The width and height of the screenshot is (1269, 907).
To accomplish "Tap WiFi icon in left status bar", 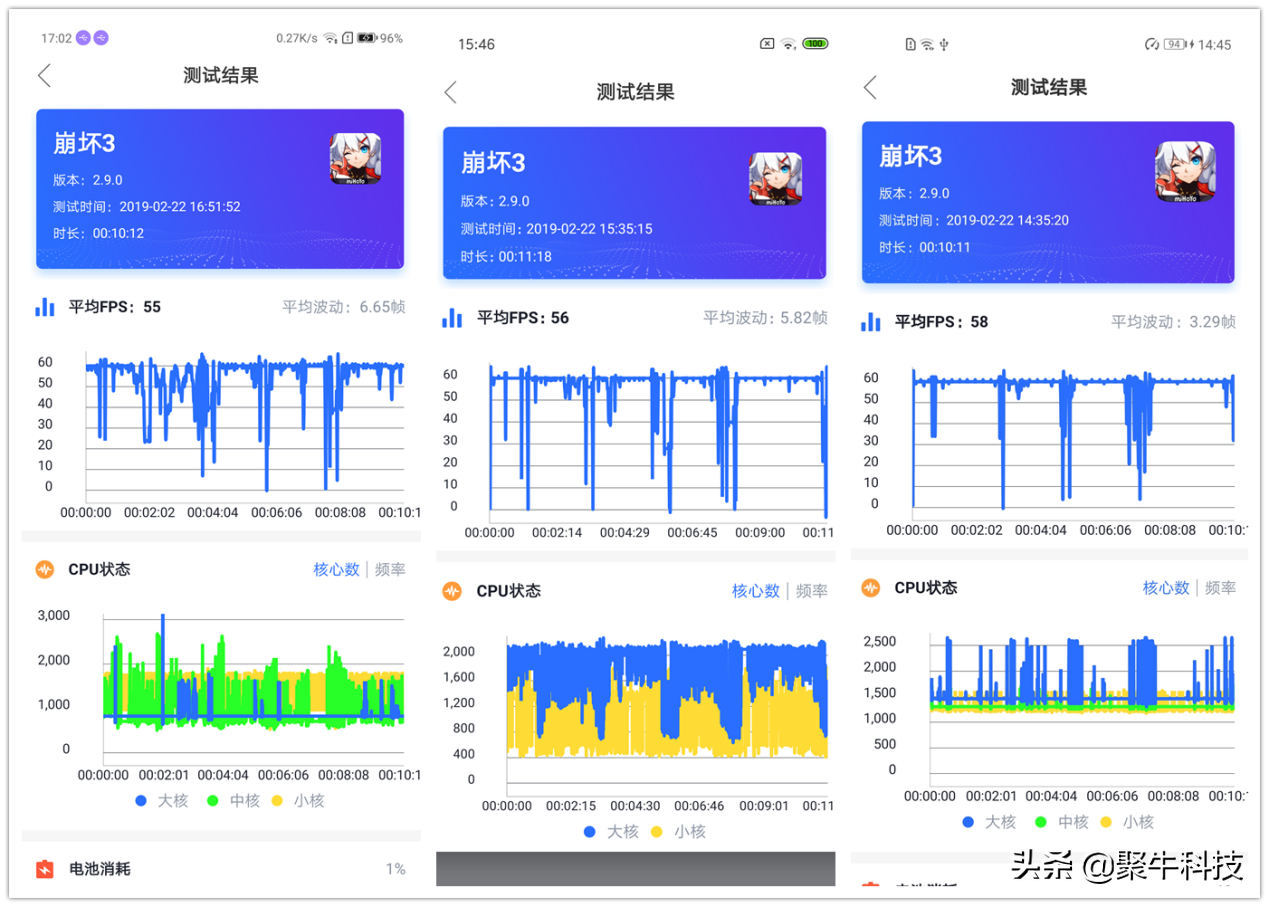I will point(330,38).
